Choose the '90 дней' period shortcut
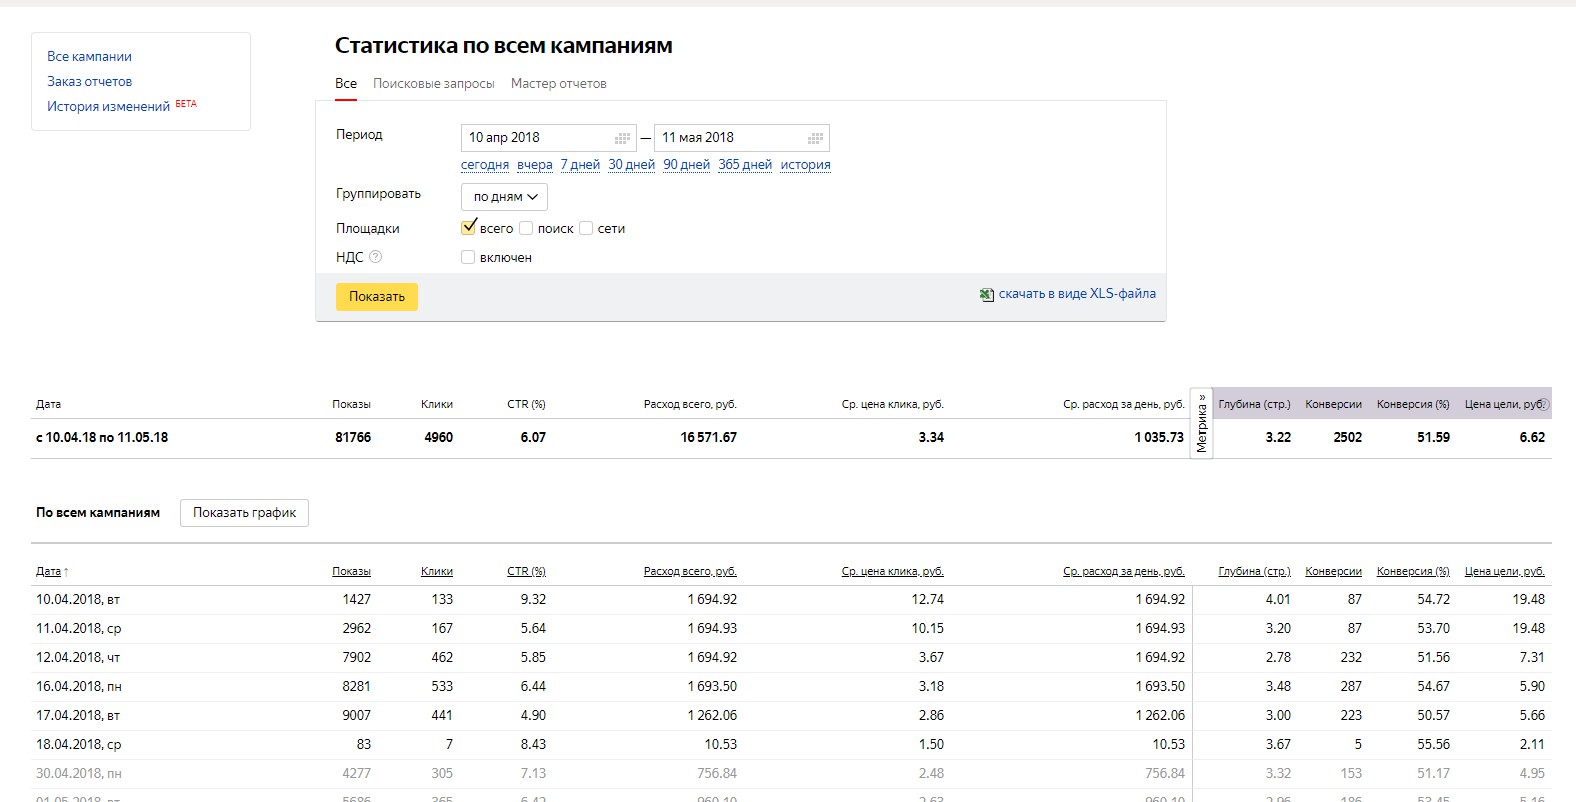 point(687,164)
